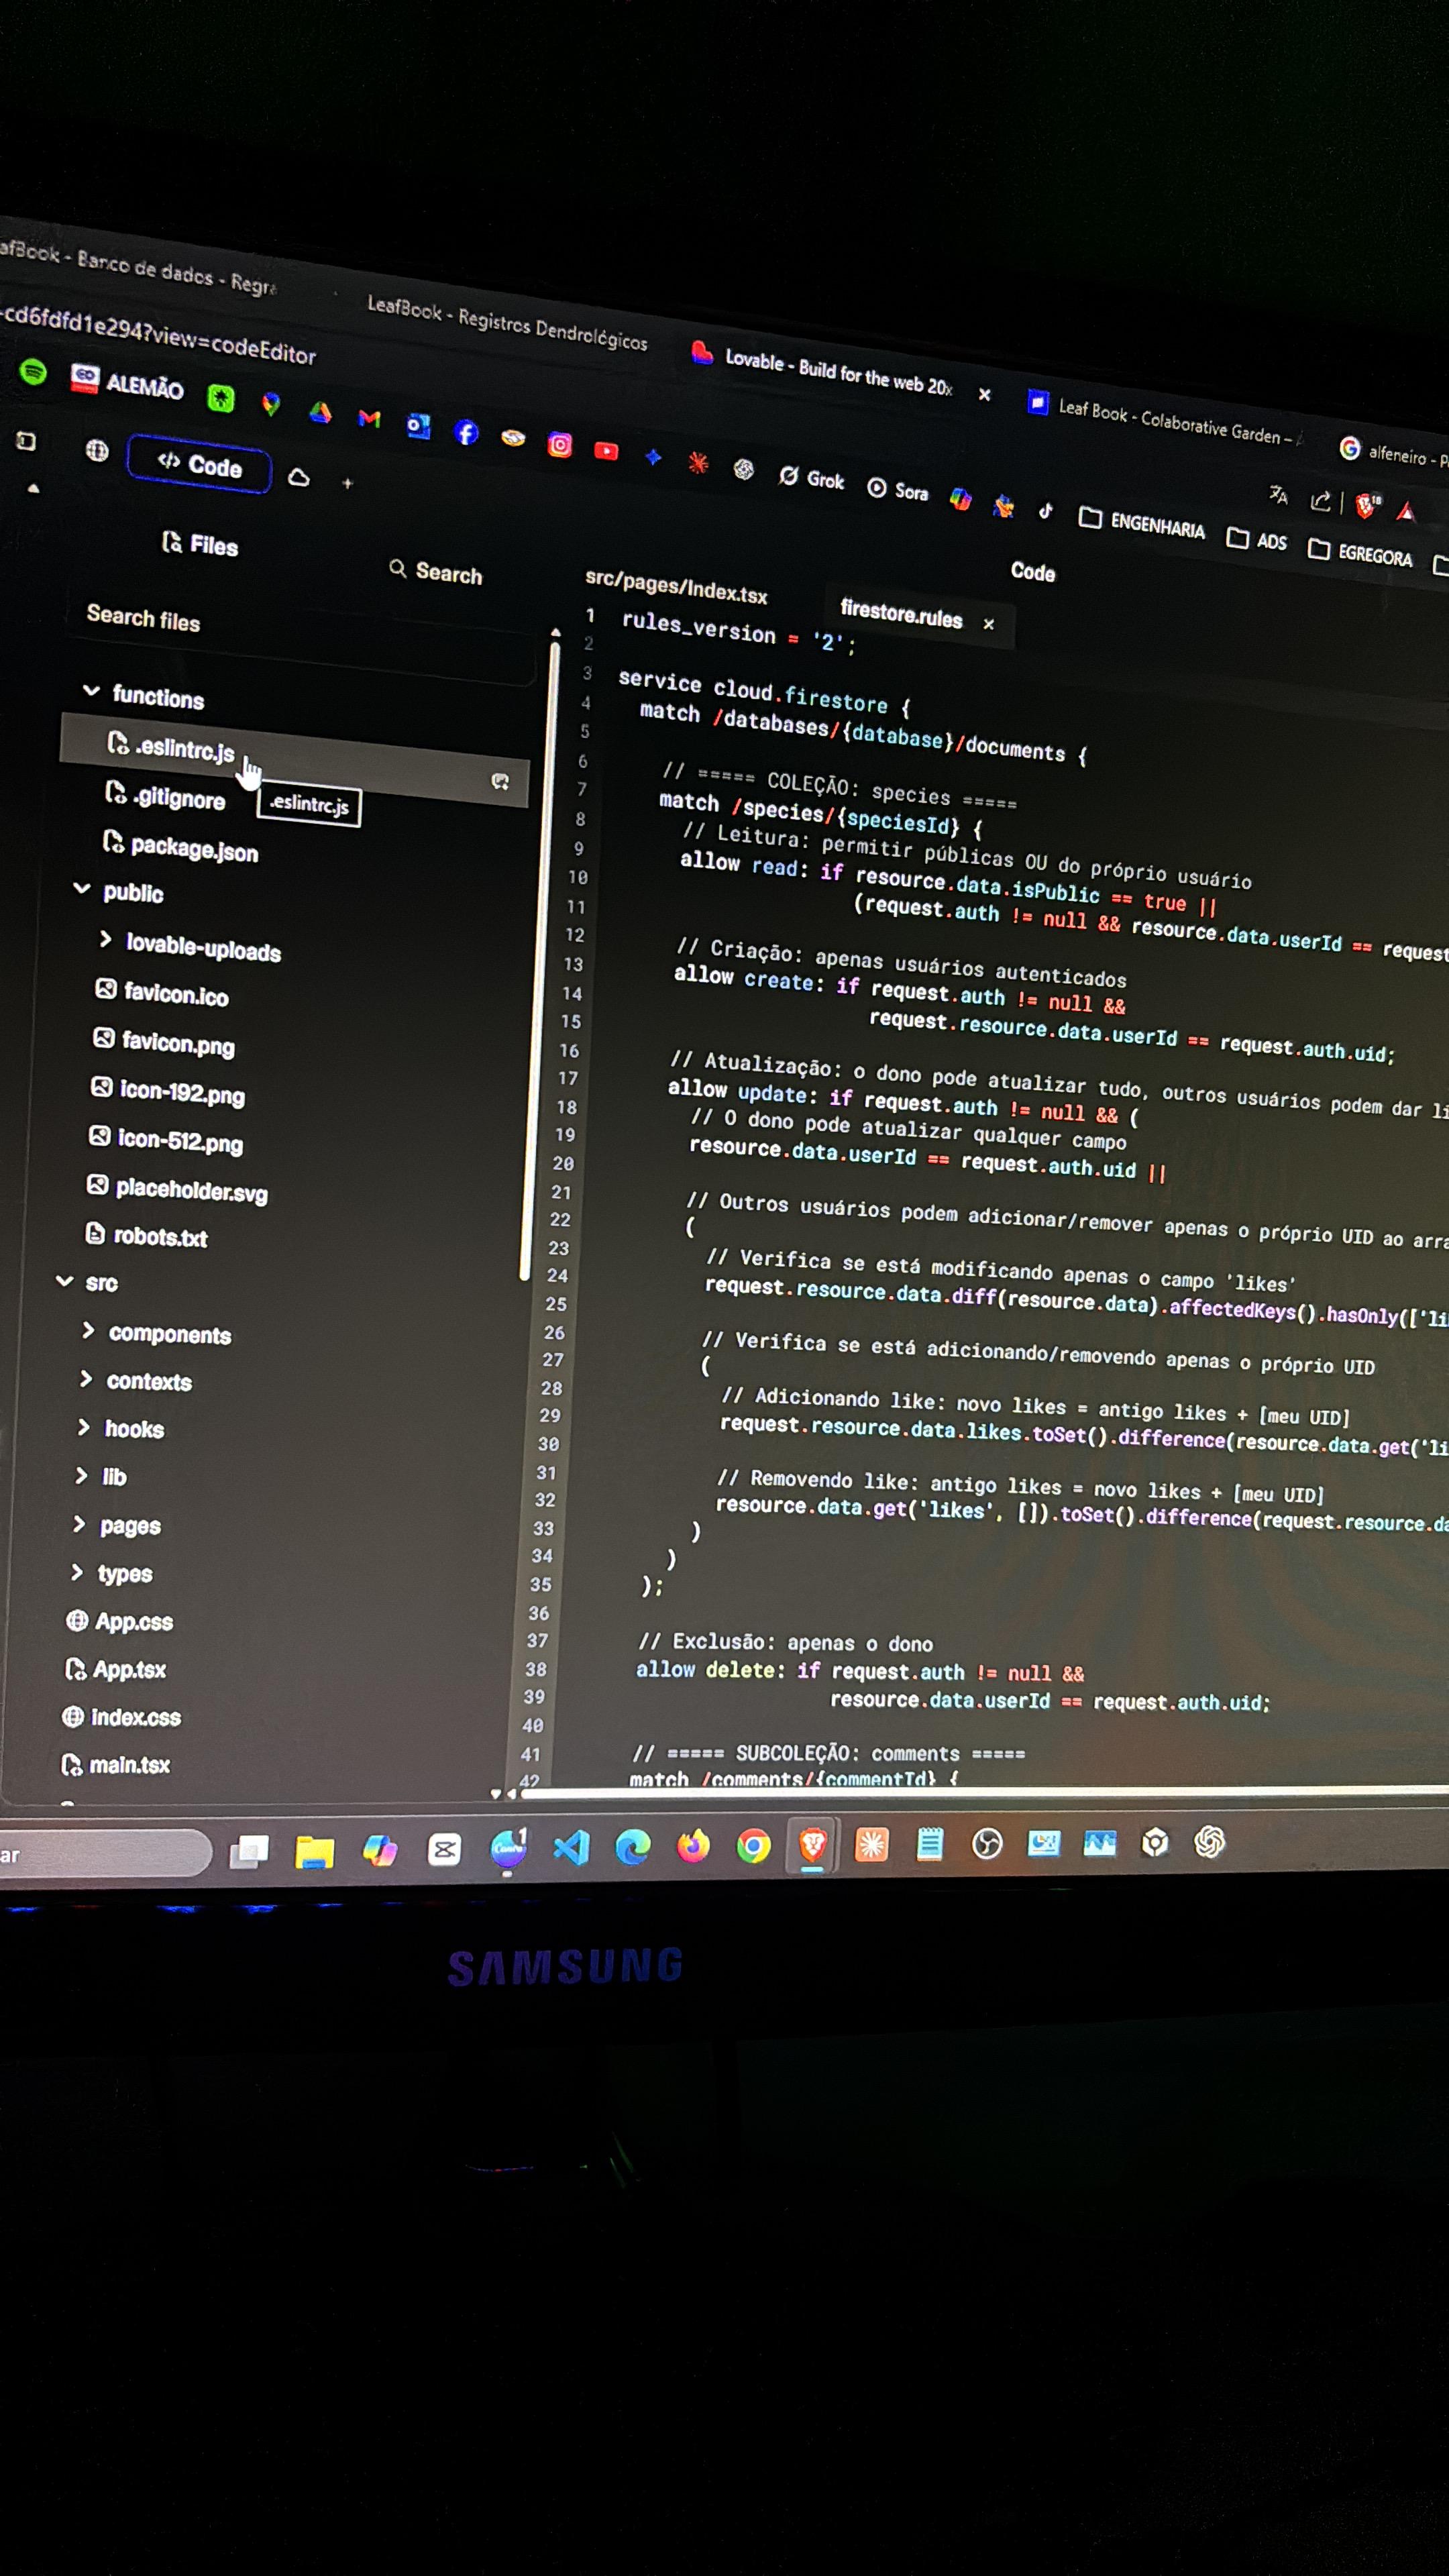The width and height of the screenshot is (1449, 2576).
Task: Open the Google Maps bookmark icon
Action: 271,404
